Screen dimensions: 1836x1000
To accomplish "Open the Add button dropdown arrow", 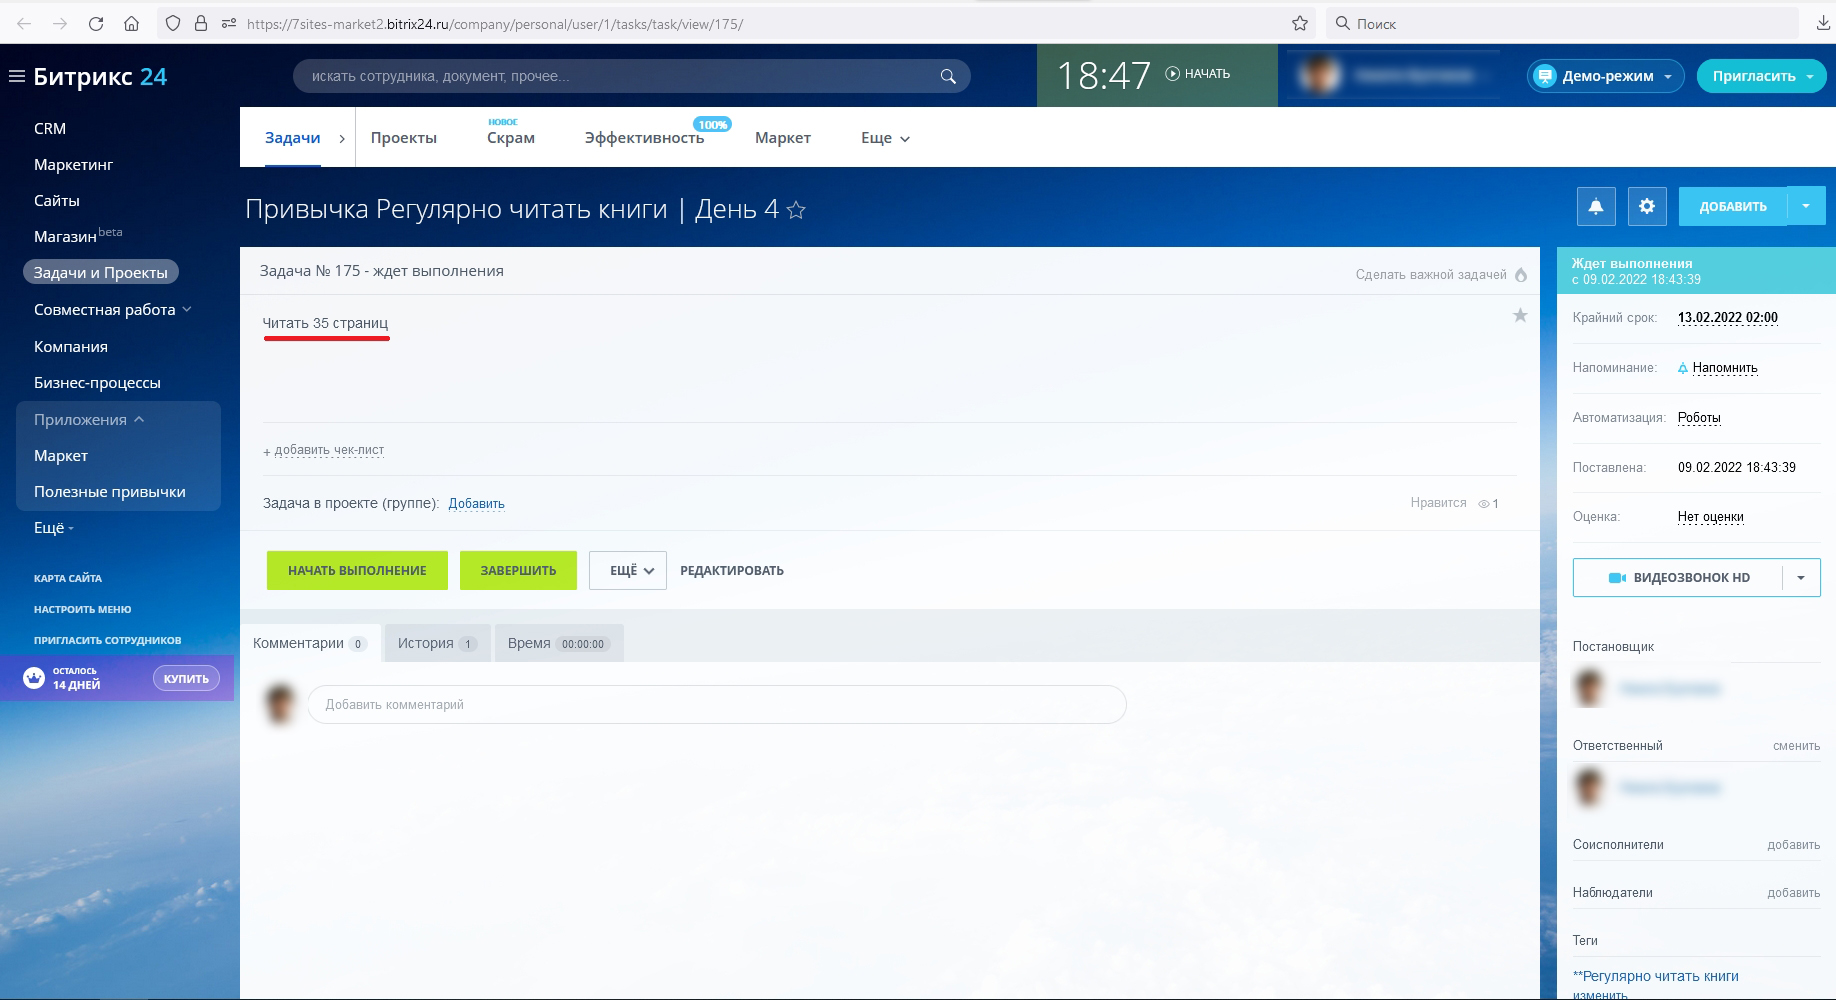I will point(1806,206).
